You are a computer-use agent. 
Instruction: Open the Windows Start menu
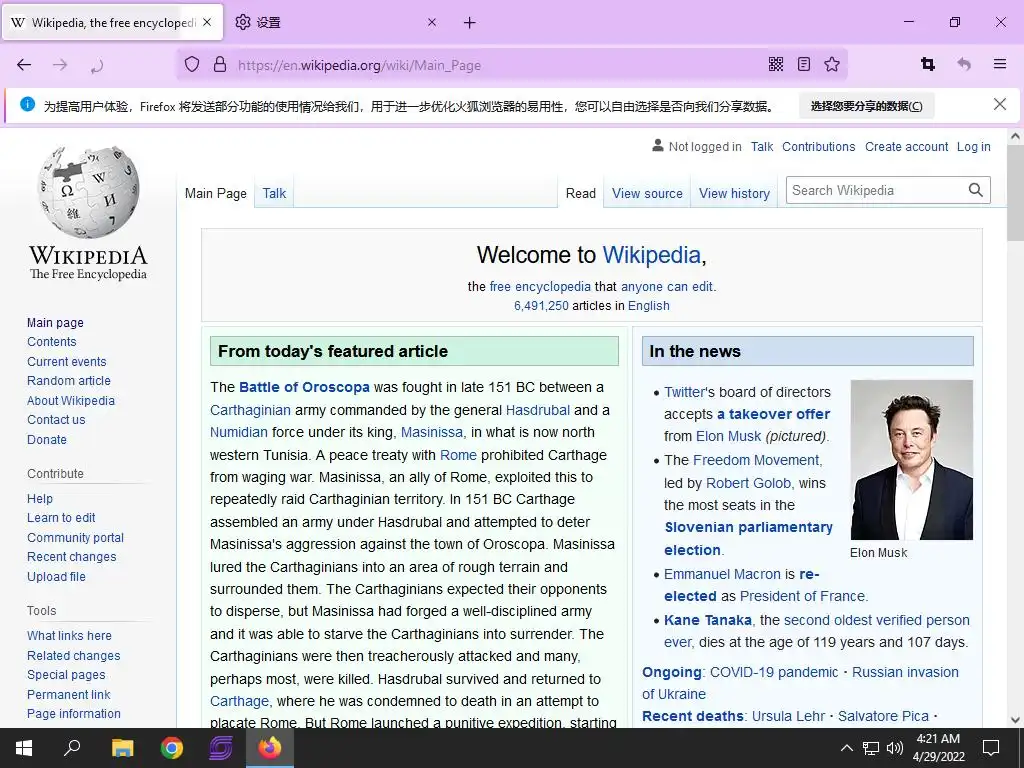point(24,748)
